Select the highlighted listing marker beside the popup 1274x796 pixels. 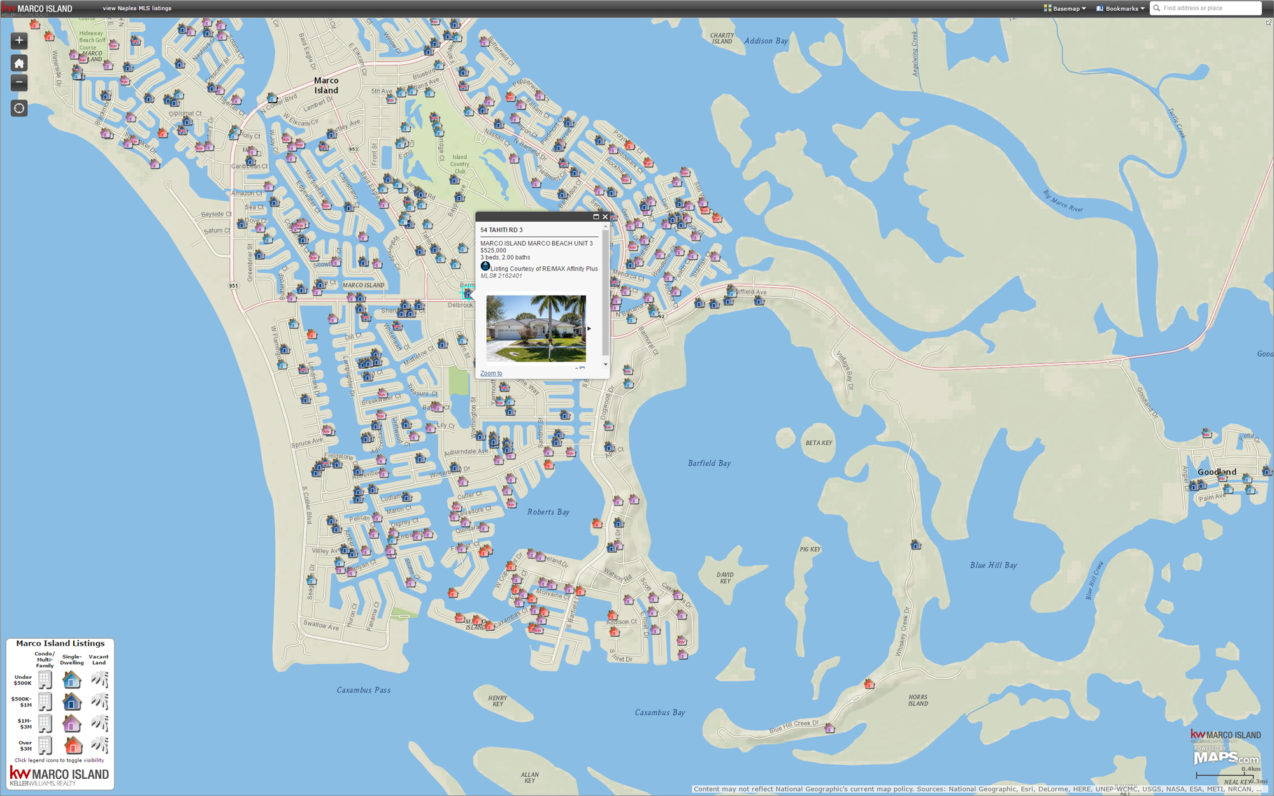468,294
